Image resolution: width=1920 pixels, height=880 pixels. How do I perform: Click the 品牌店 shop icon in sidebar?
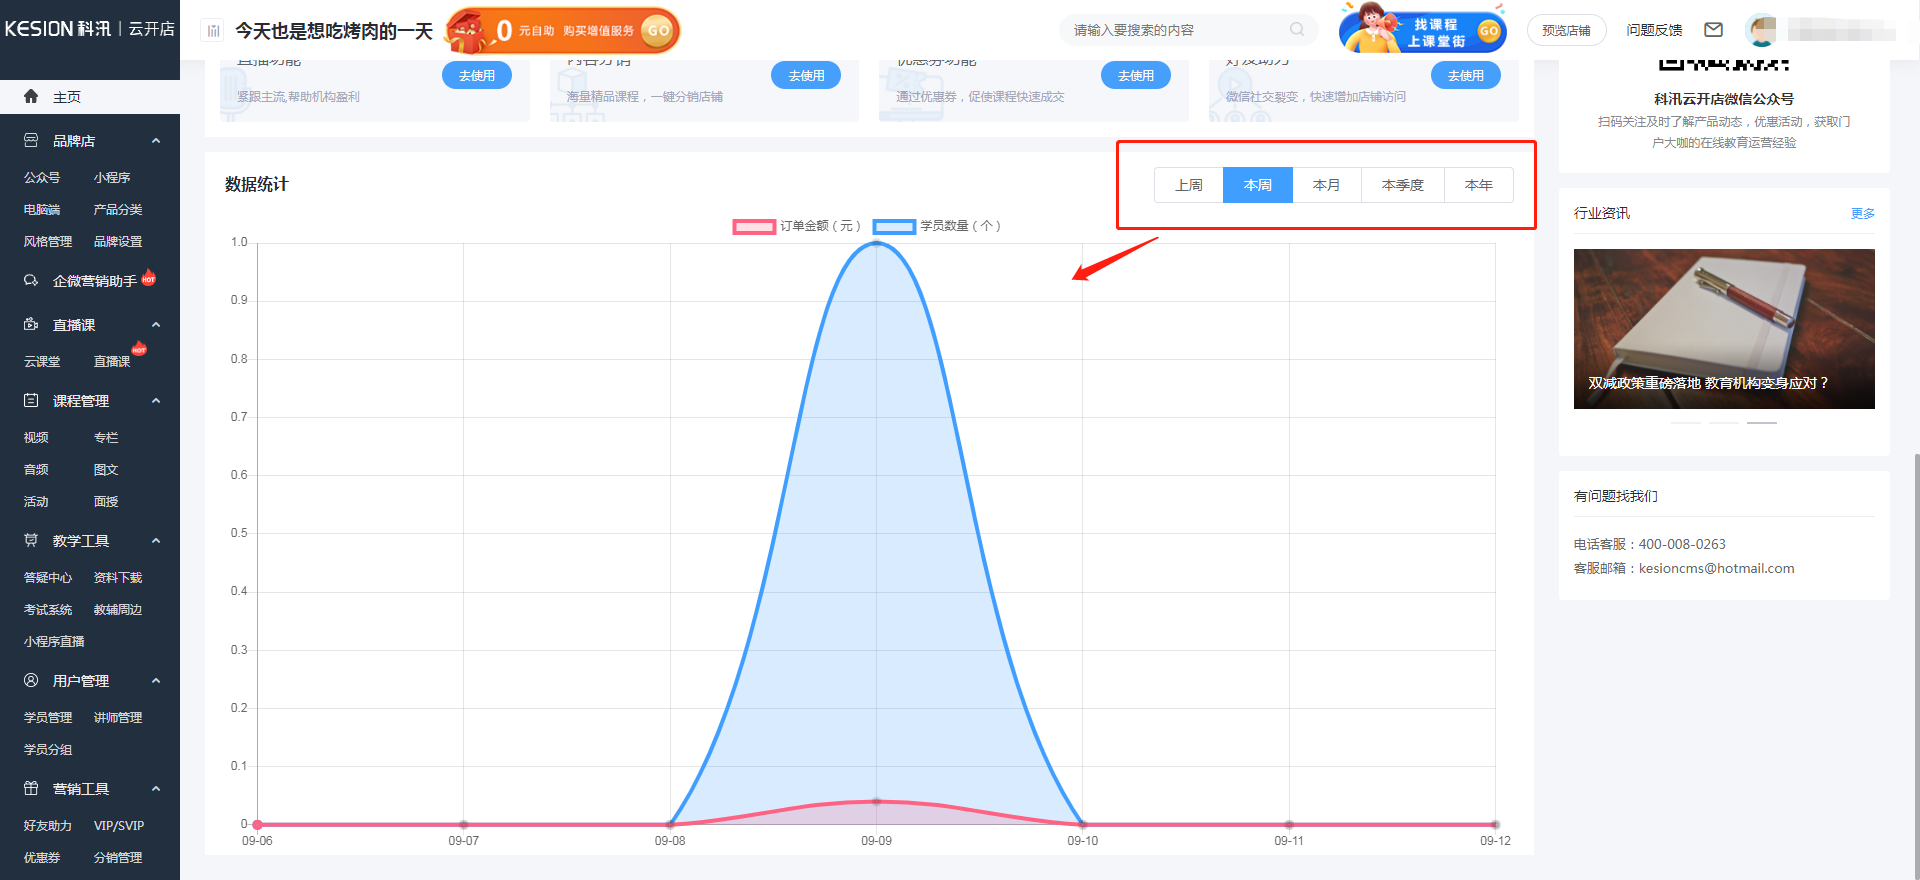pos(31,141)
